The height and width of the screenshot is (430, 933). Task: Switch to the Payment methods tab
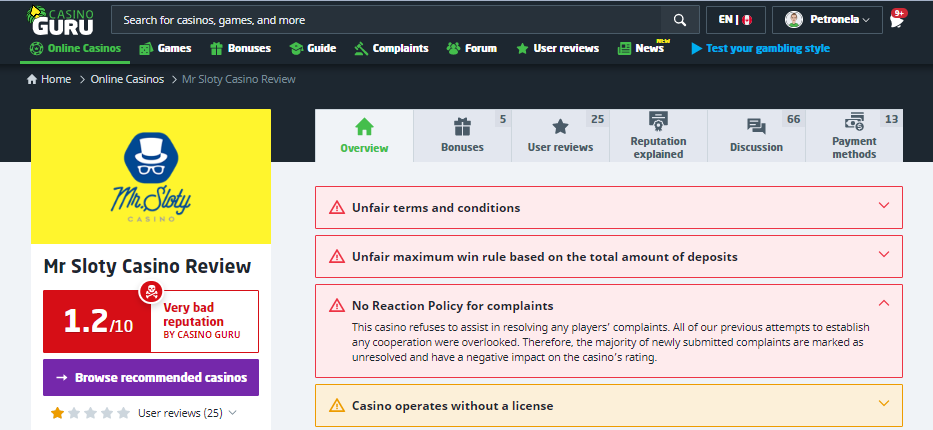point(853,136)
